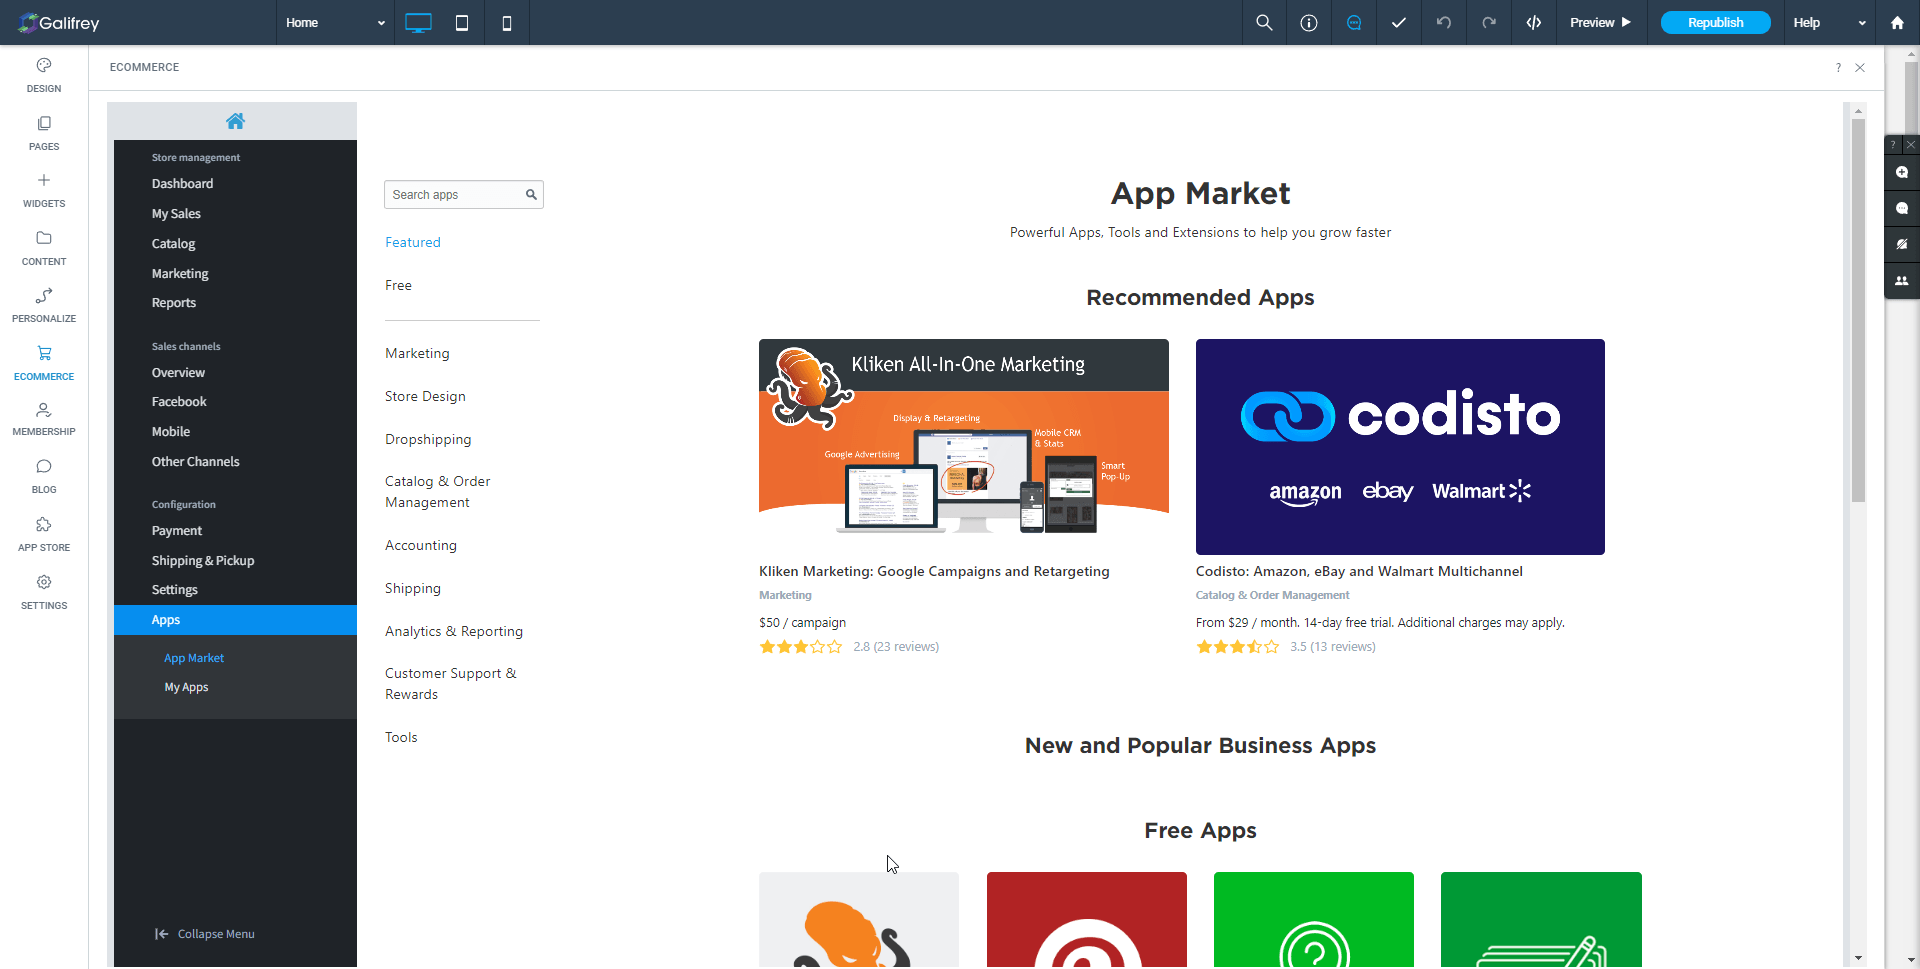Filter apps by Analytics & Reporting
The height and width of the screenshot is (969, 1920).
(x=454, y=632)
